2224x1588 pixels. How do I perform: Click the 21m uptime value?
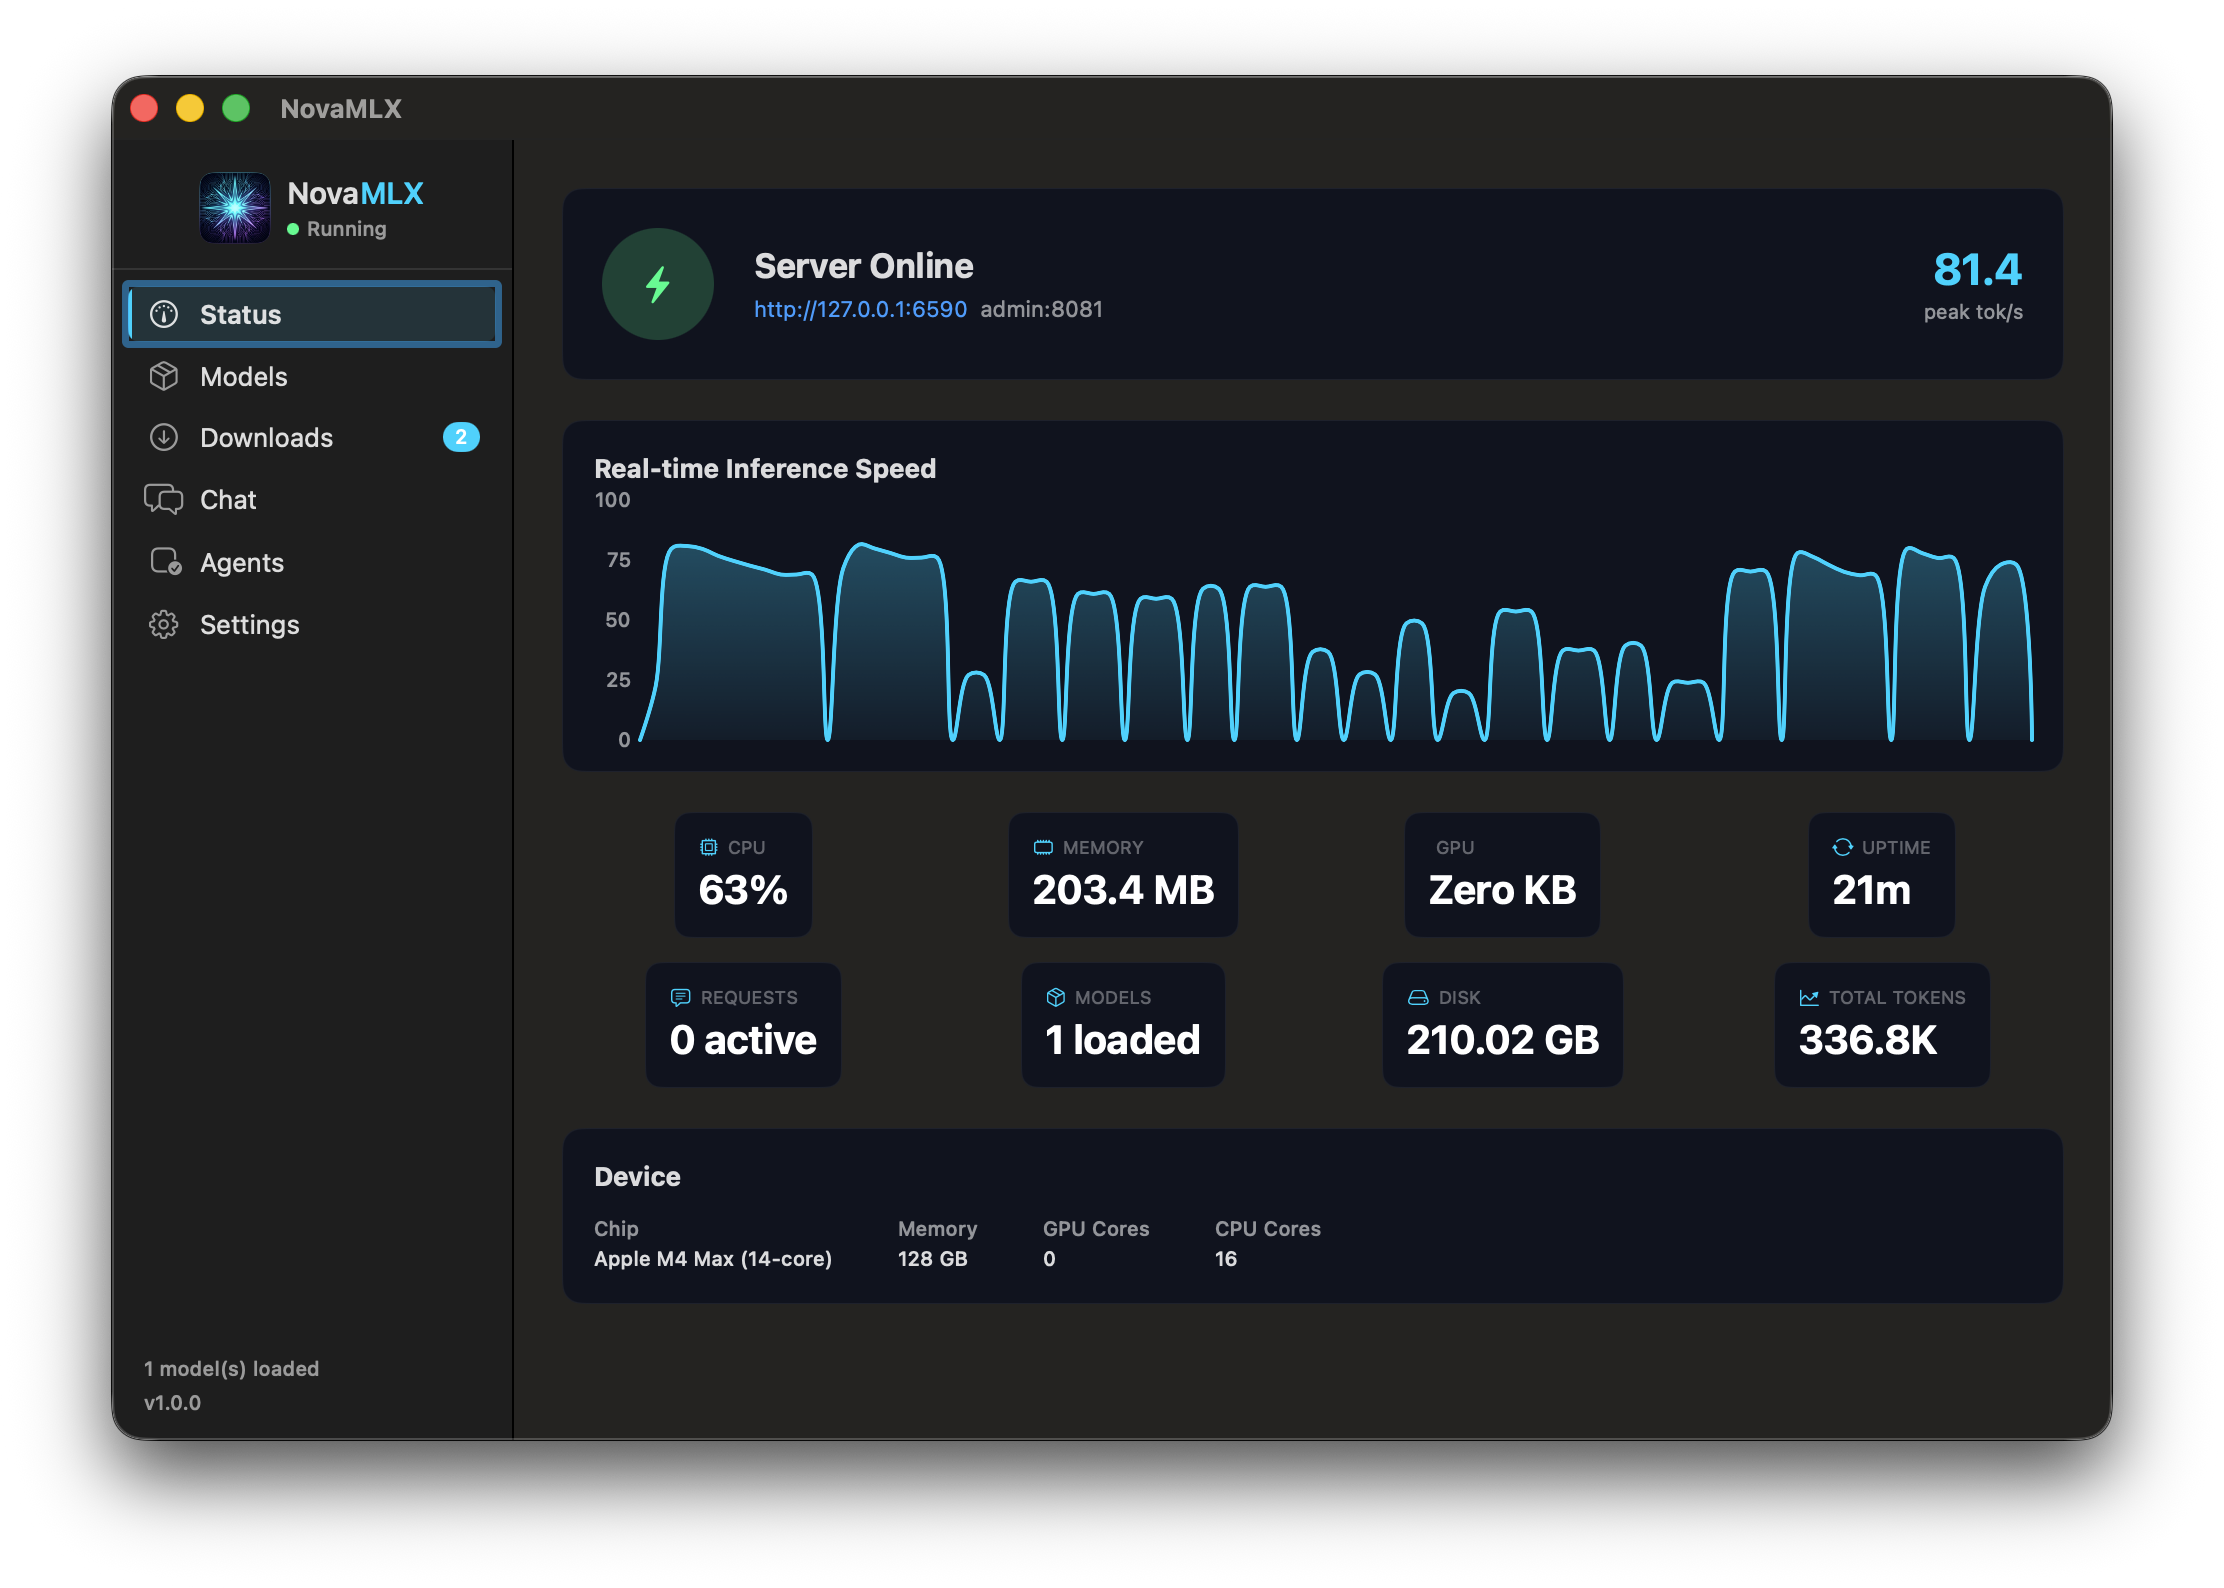click(x=1871, y=890)
